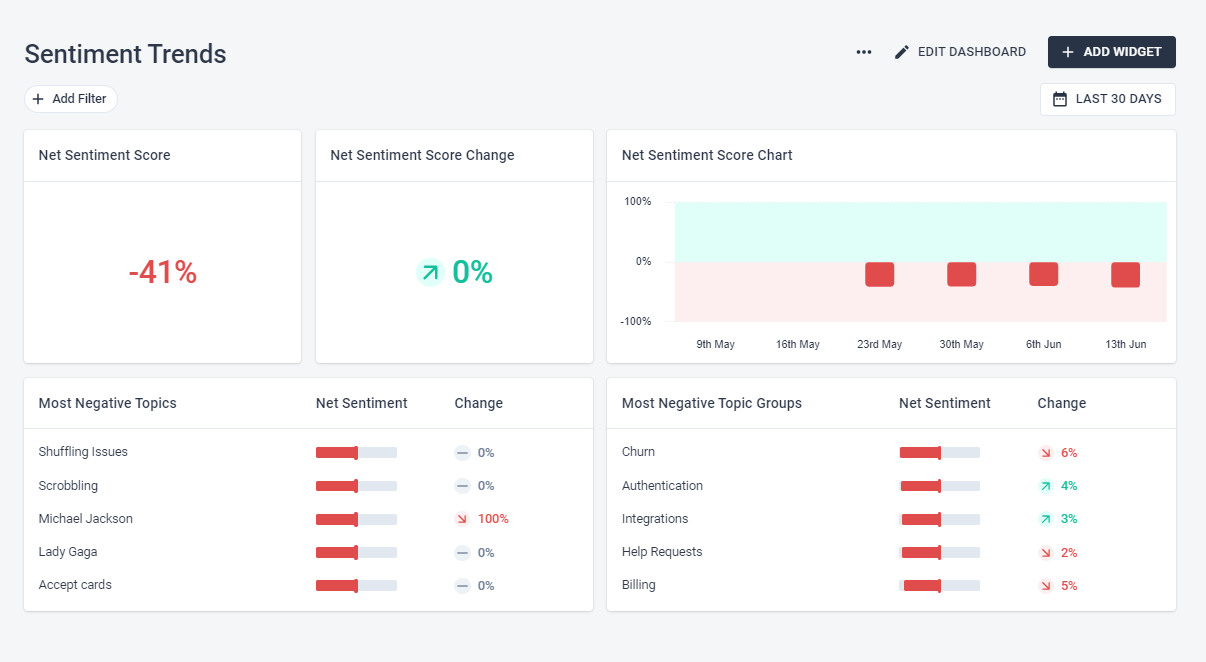This screenshot has width=1206, height=662.
Task: Click the 23rd May chart data point
Action: 879,275
